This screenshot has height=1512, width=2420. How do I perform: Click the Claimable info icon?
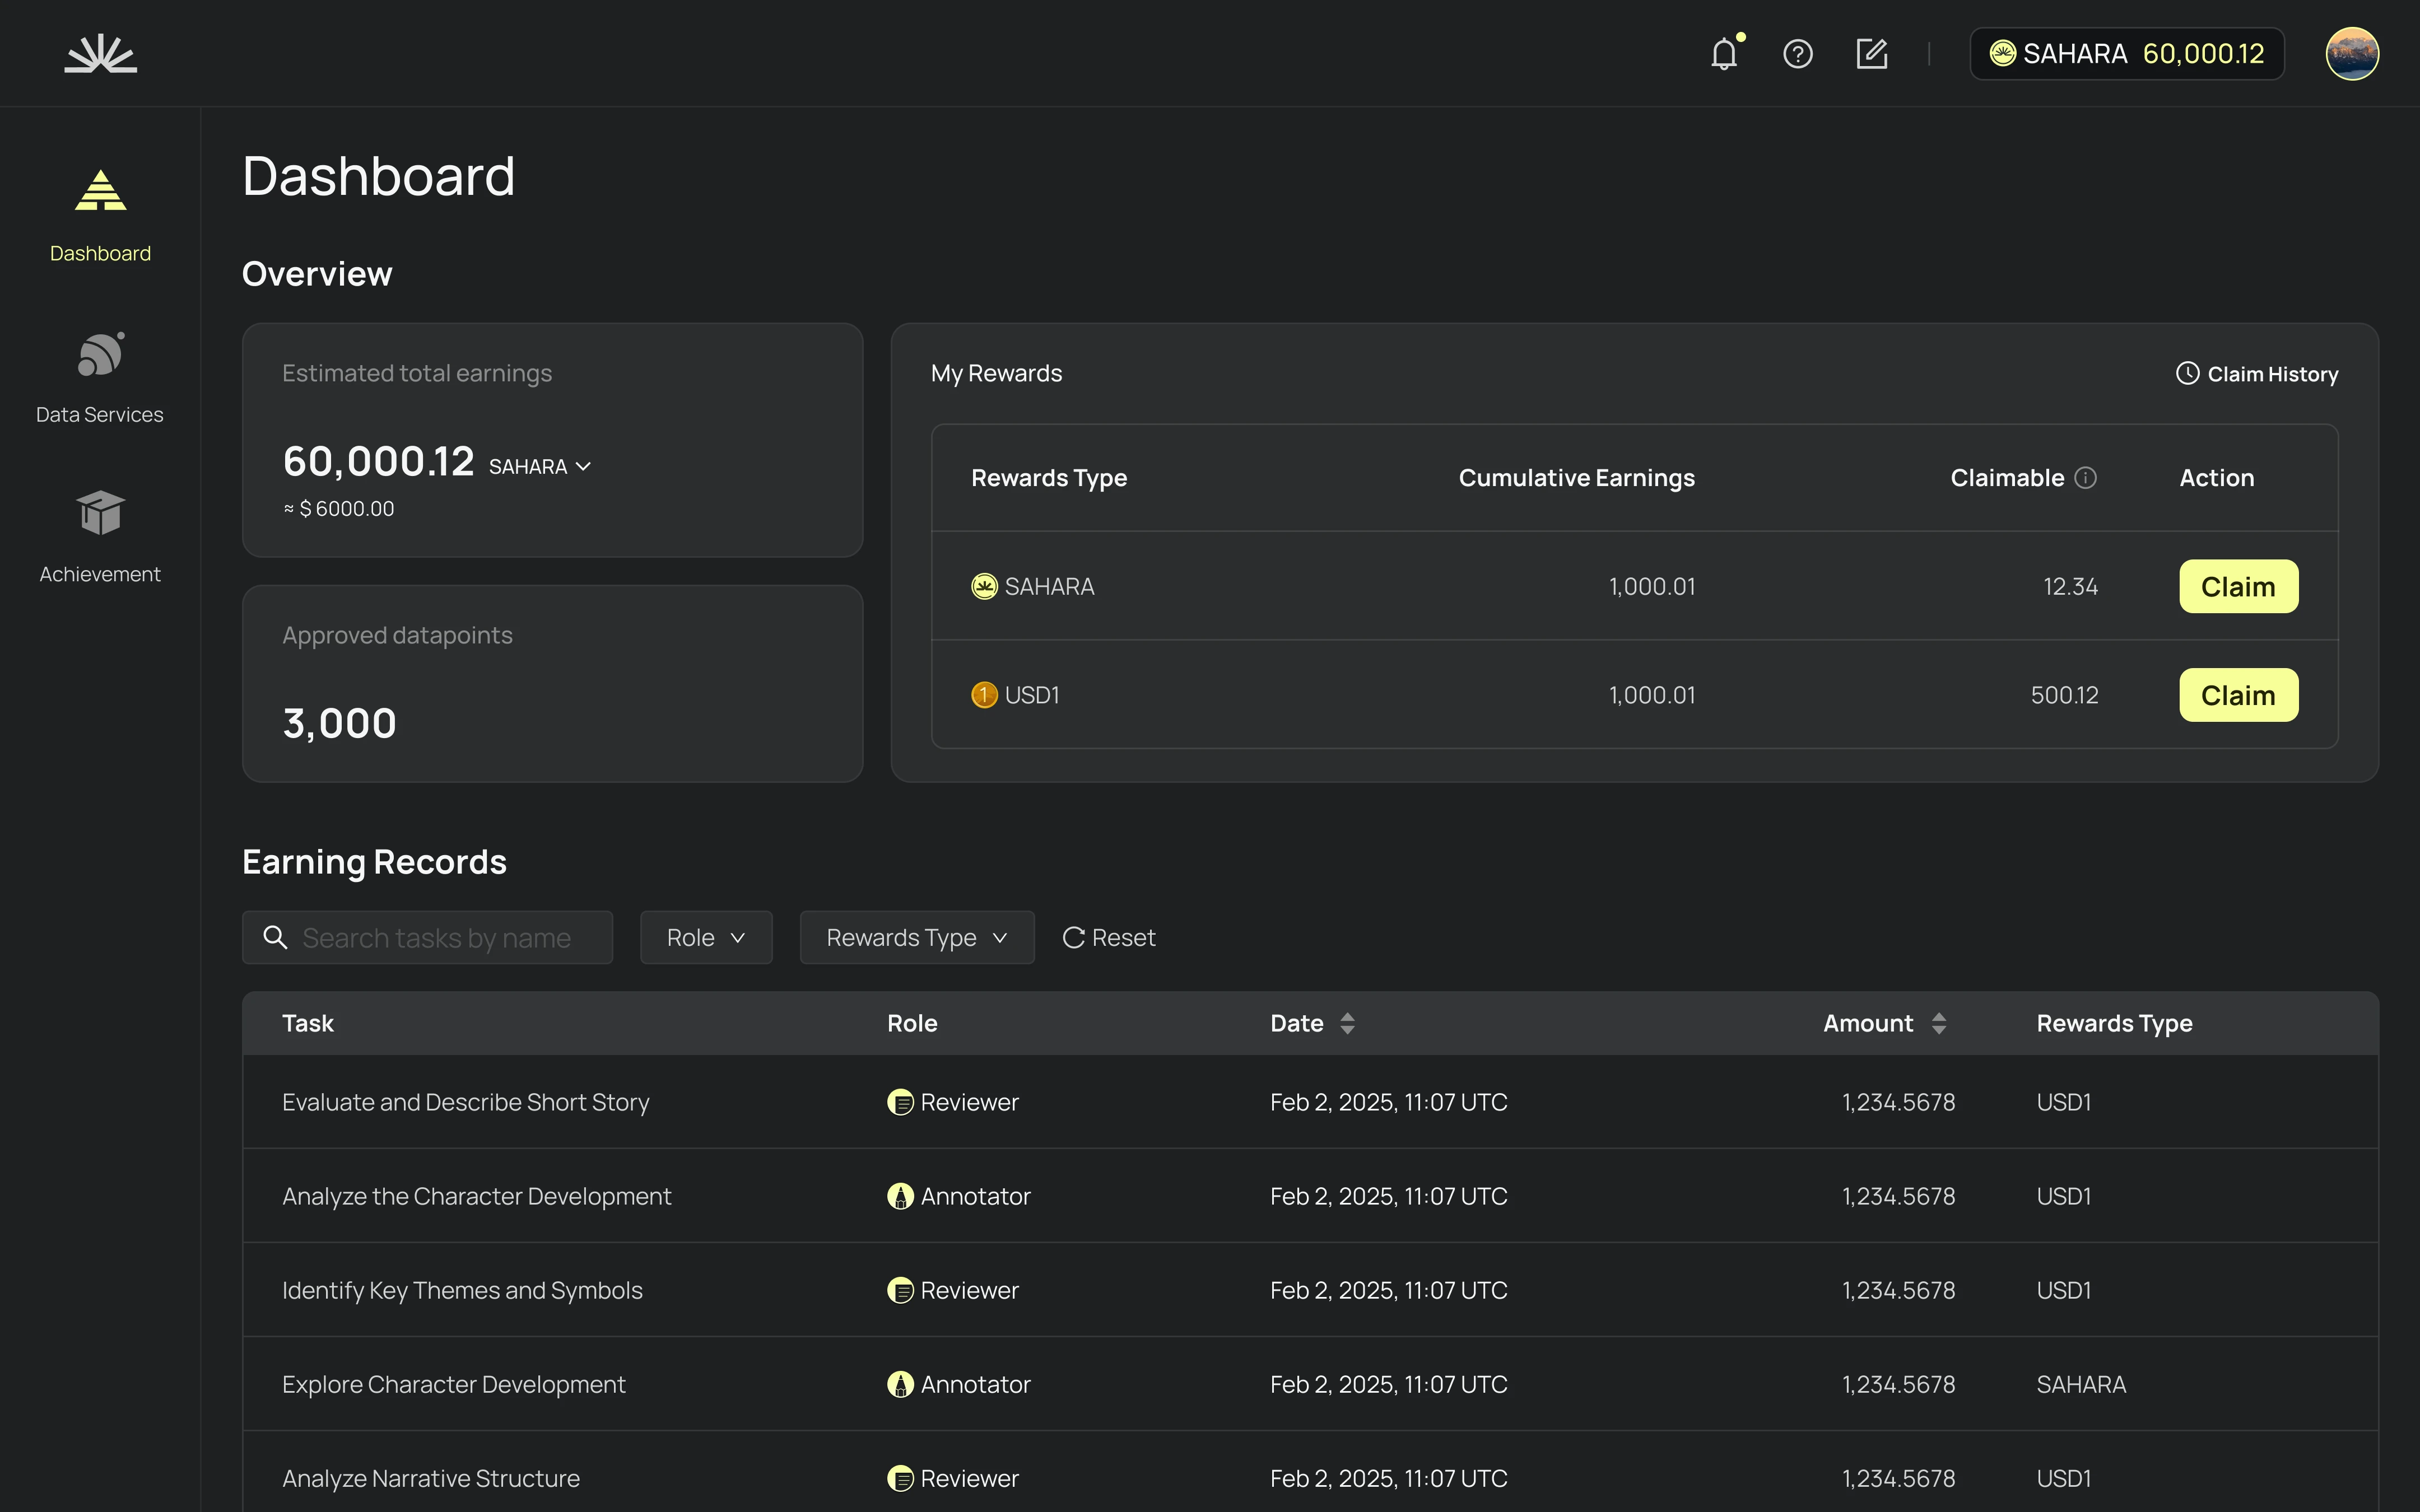(x=2085, y=478)
